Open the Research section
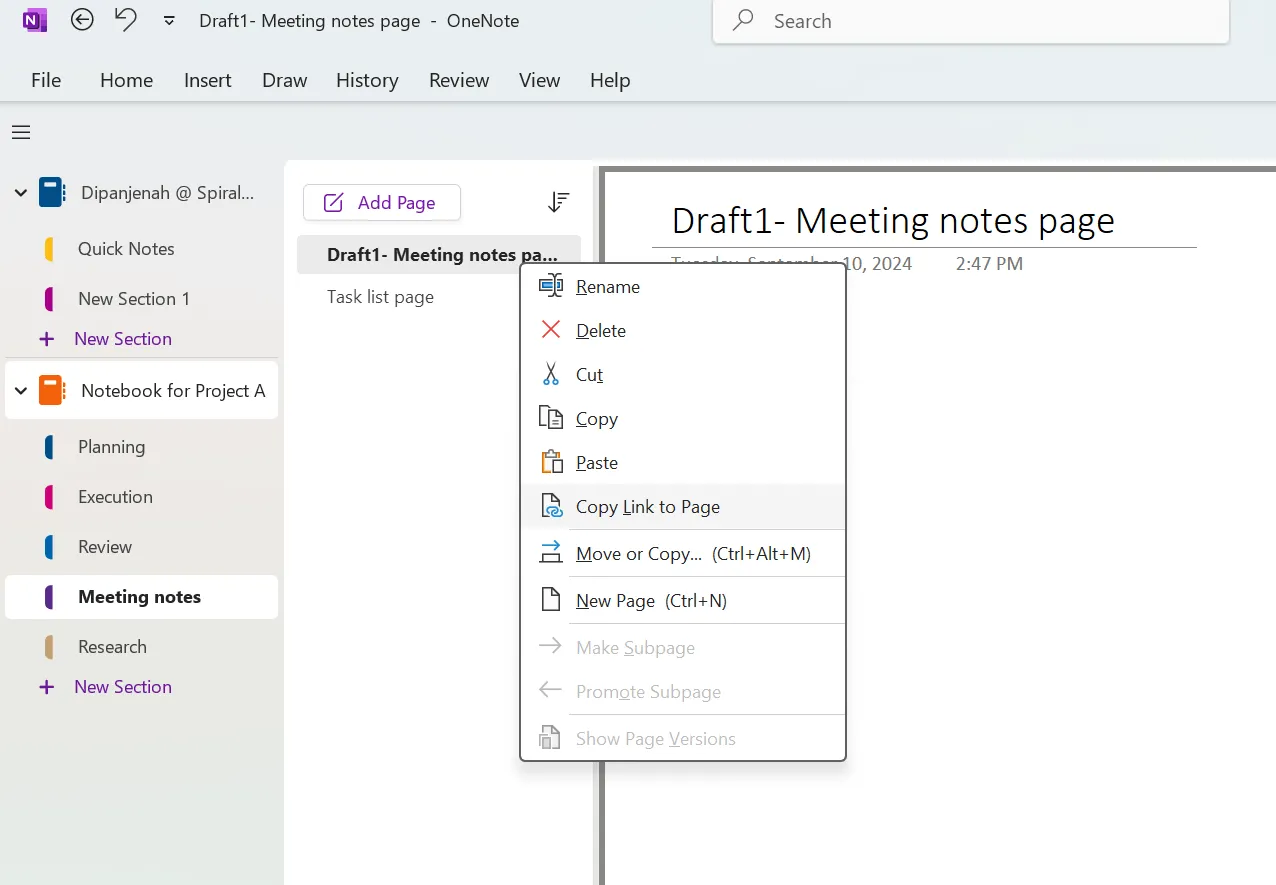1276x885 pixels. pos(112,647)
